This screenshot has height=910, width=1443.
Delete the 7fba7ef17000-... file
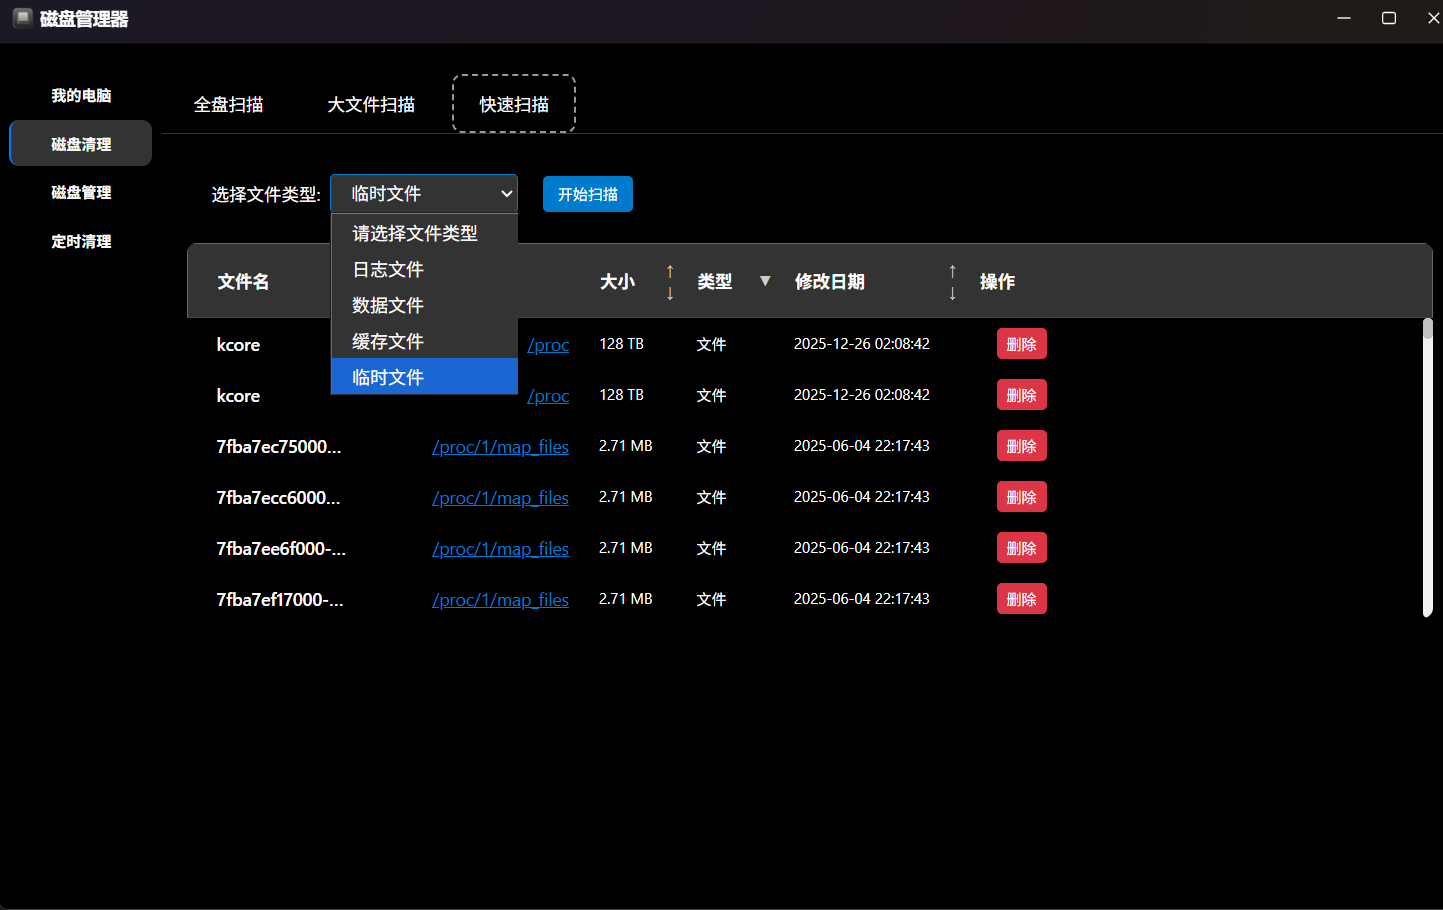1021,599
